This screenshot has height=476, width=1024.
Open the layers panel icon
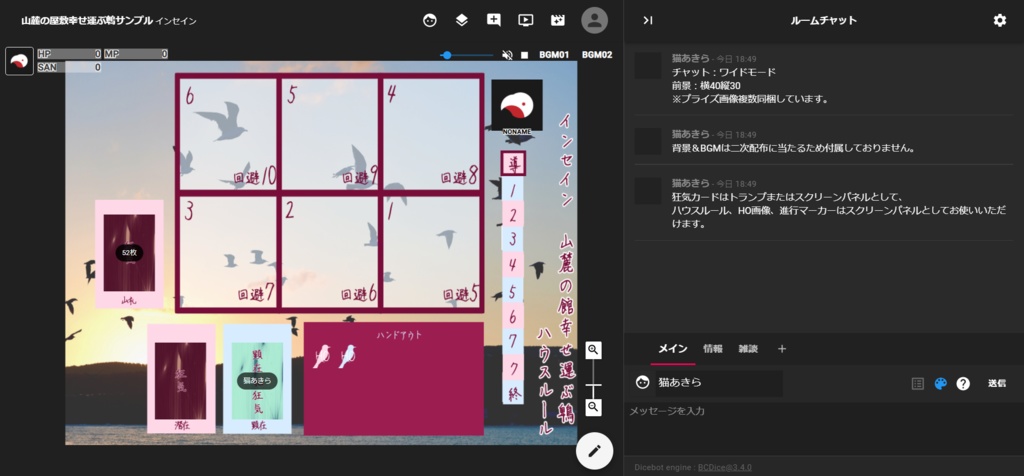coord(462,20)
